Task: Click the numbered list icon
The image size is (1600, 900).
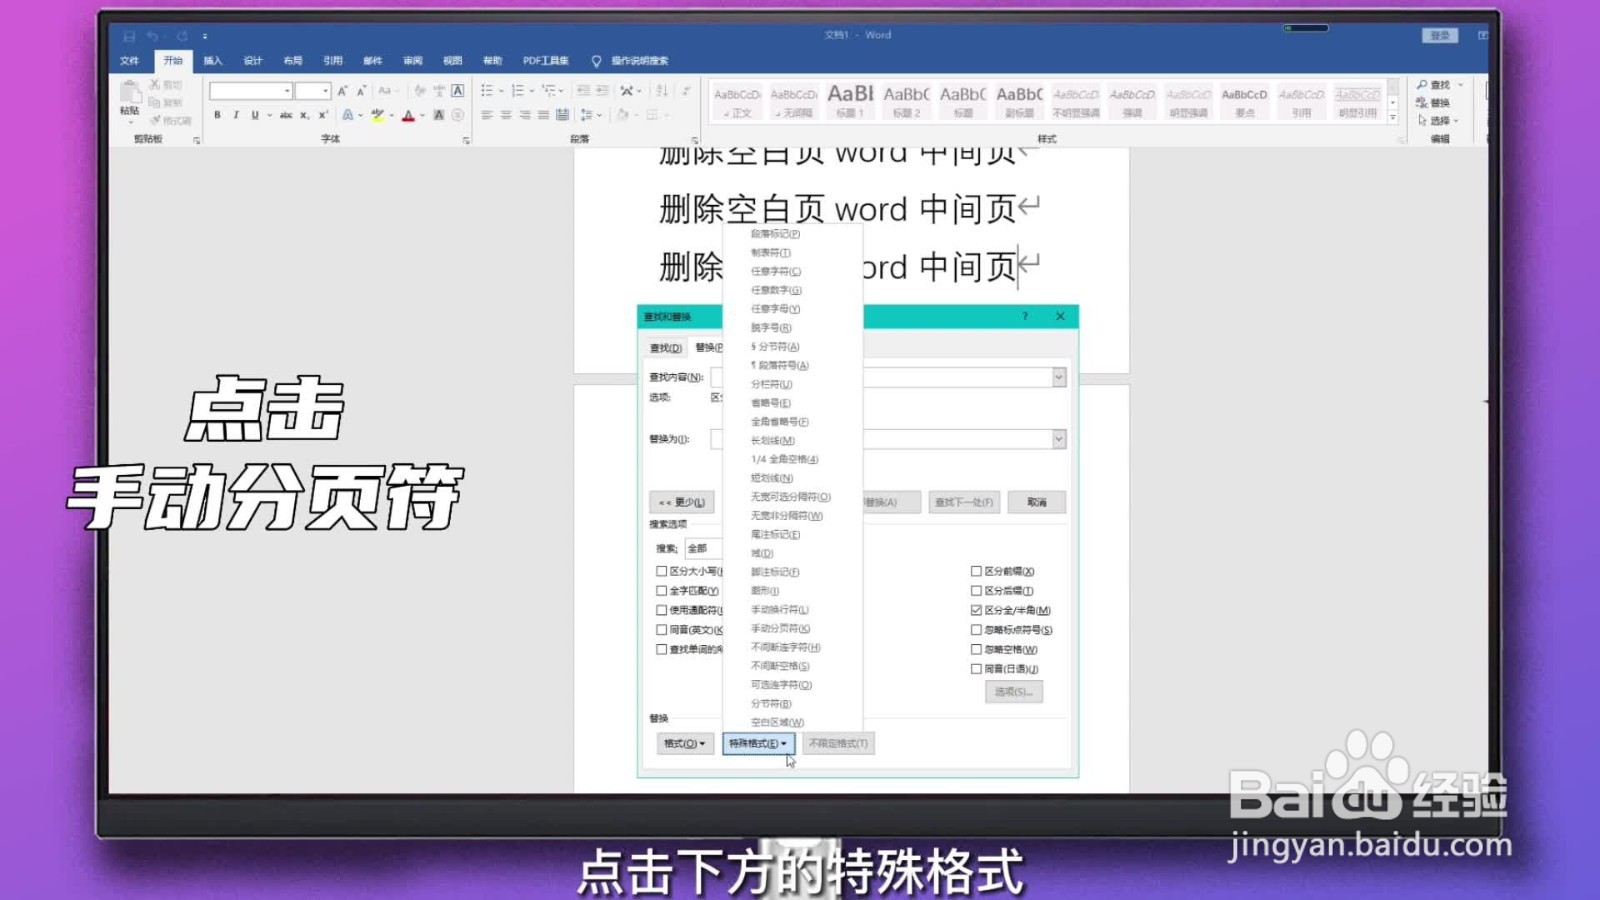Action: 518,91
